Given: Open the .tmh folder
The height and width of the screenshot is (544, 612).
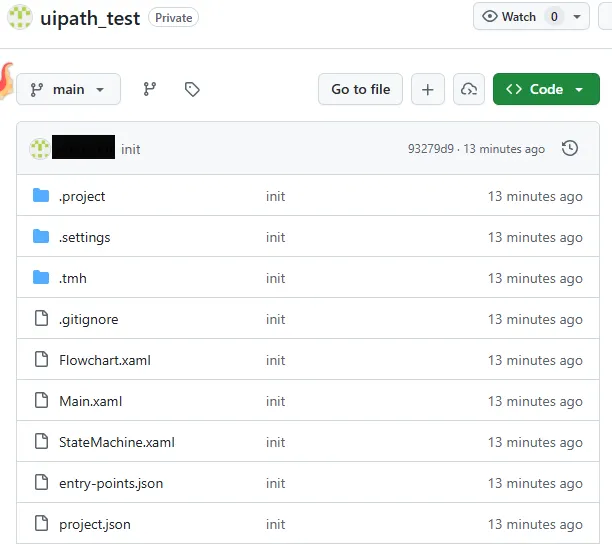Looking at the screenshot, I should point(73,278).
